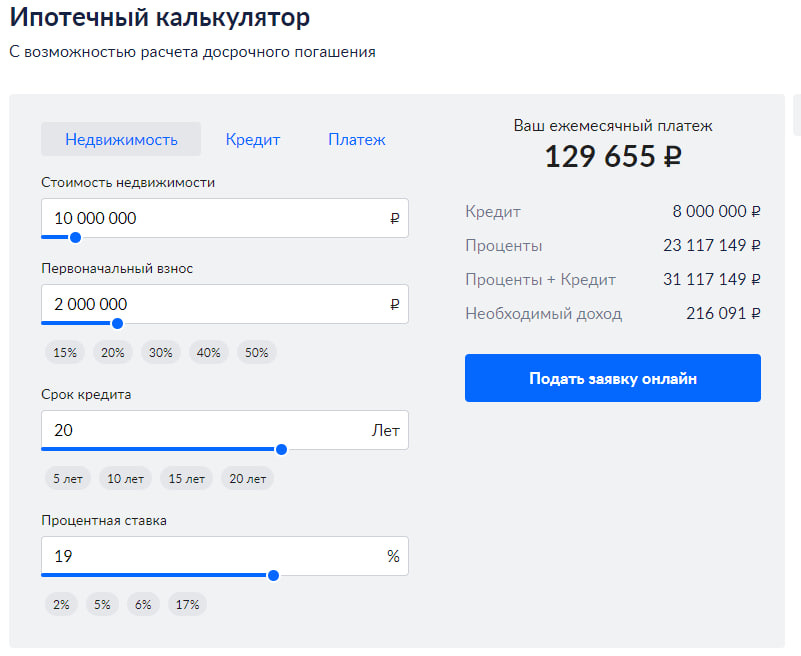Open the Кредит tab
Screen dimensions: 801x656
click(253, 140)
